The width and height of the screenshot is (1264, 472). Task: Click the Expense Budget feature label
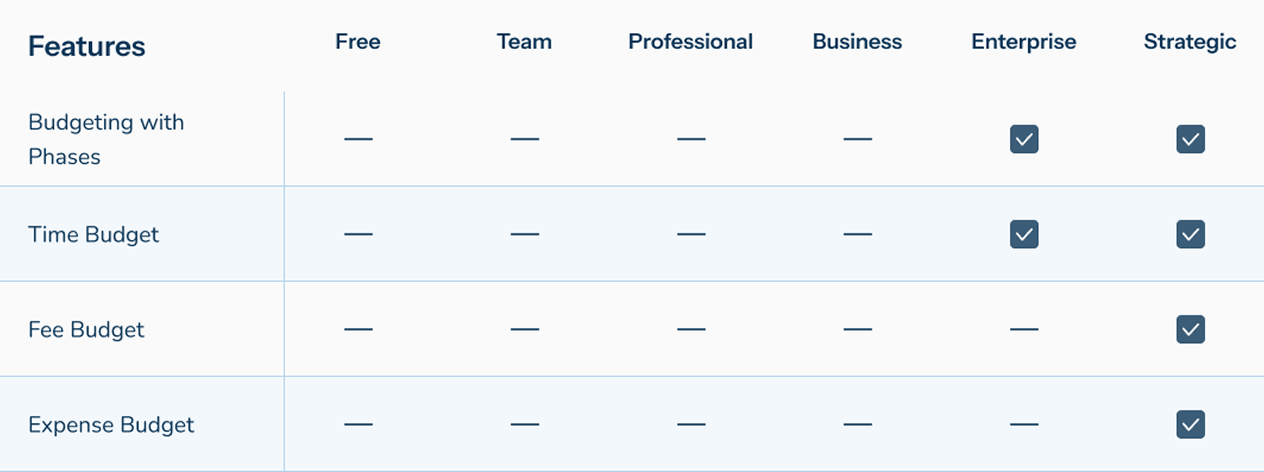pos(111,424)
